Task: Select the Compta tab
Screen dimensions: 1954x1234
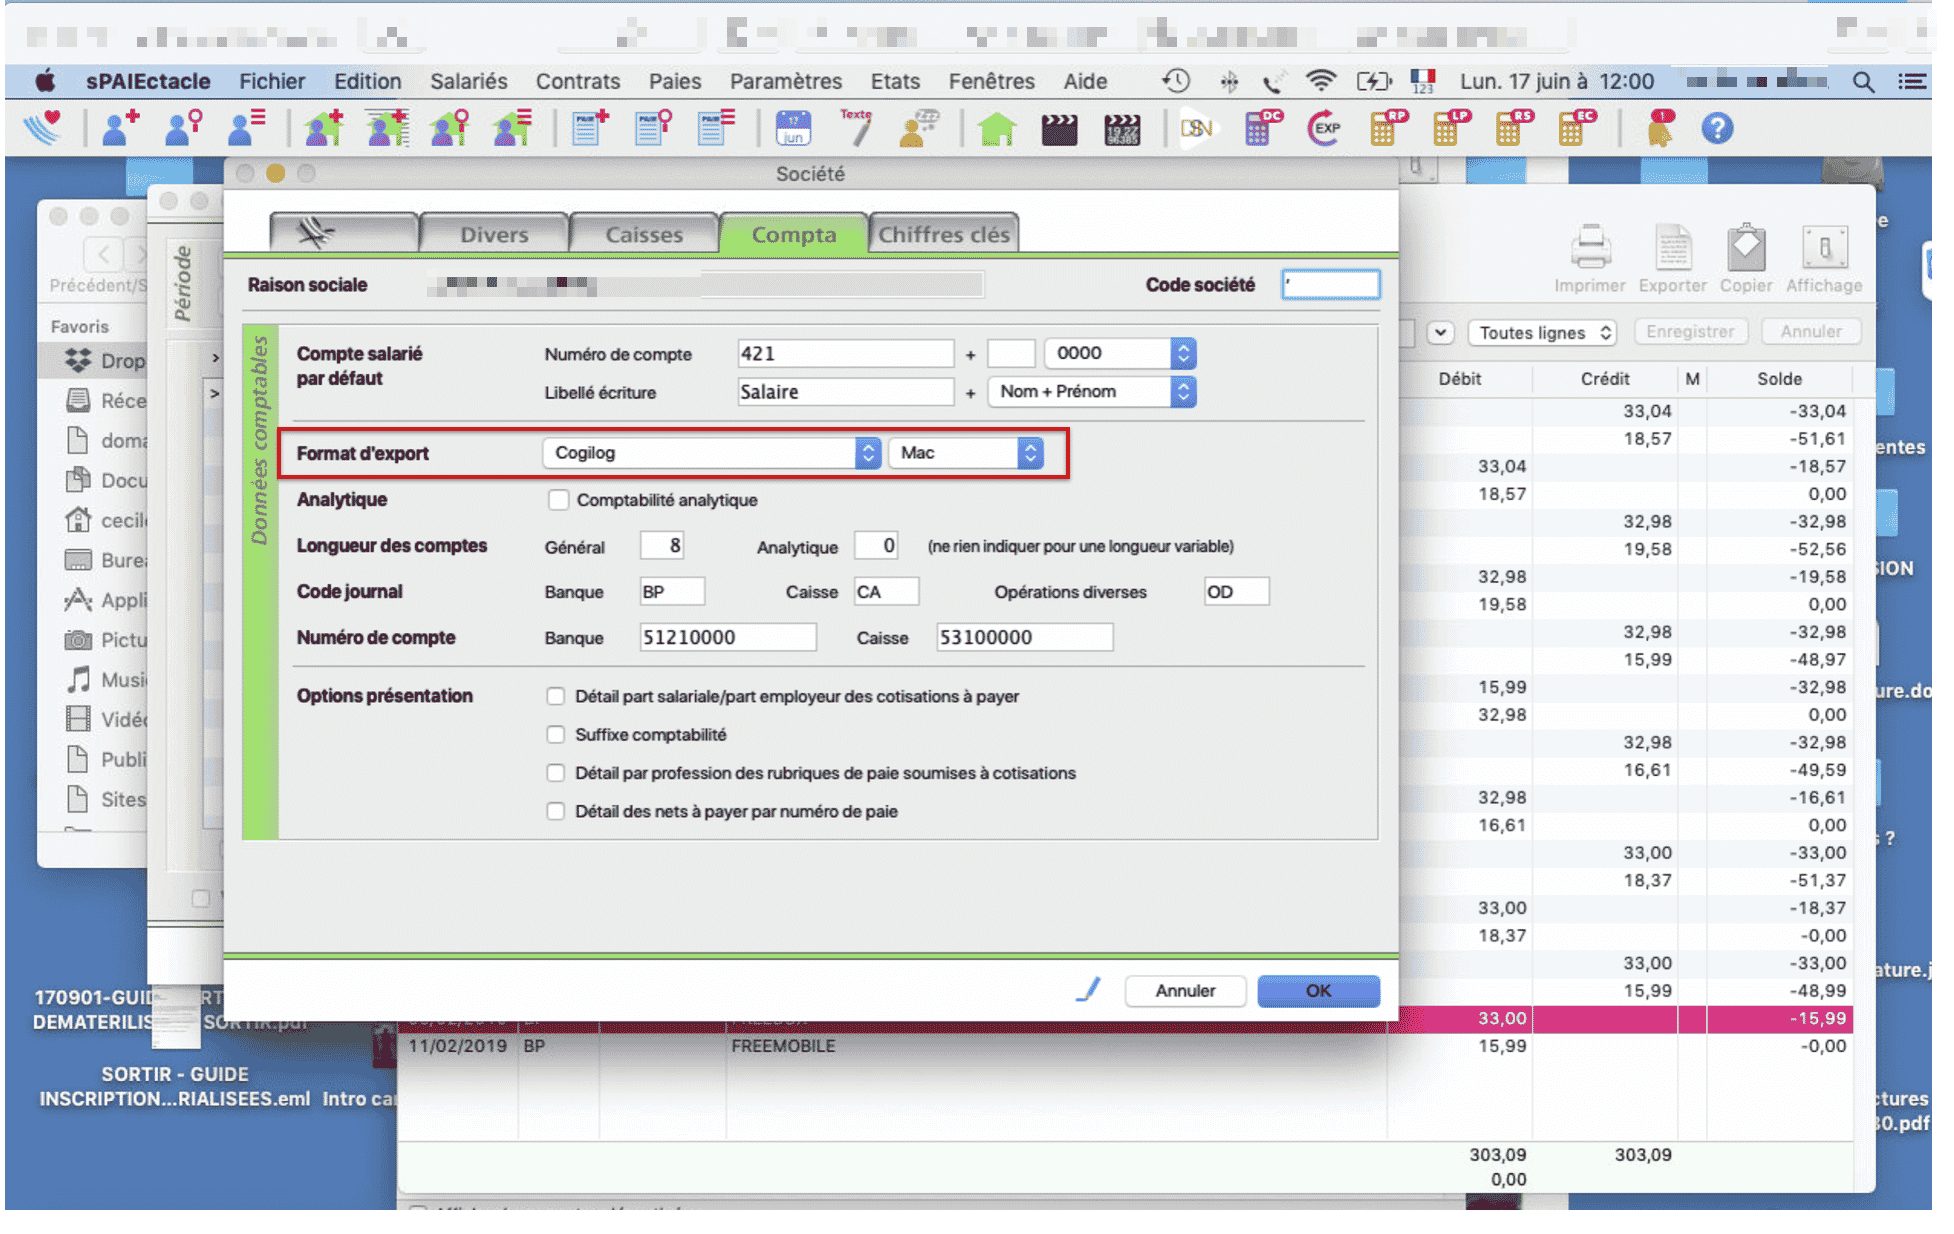Action: point(794,234)
